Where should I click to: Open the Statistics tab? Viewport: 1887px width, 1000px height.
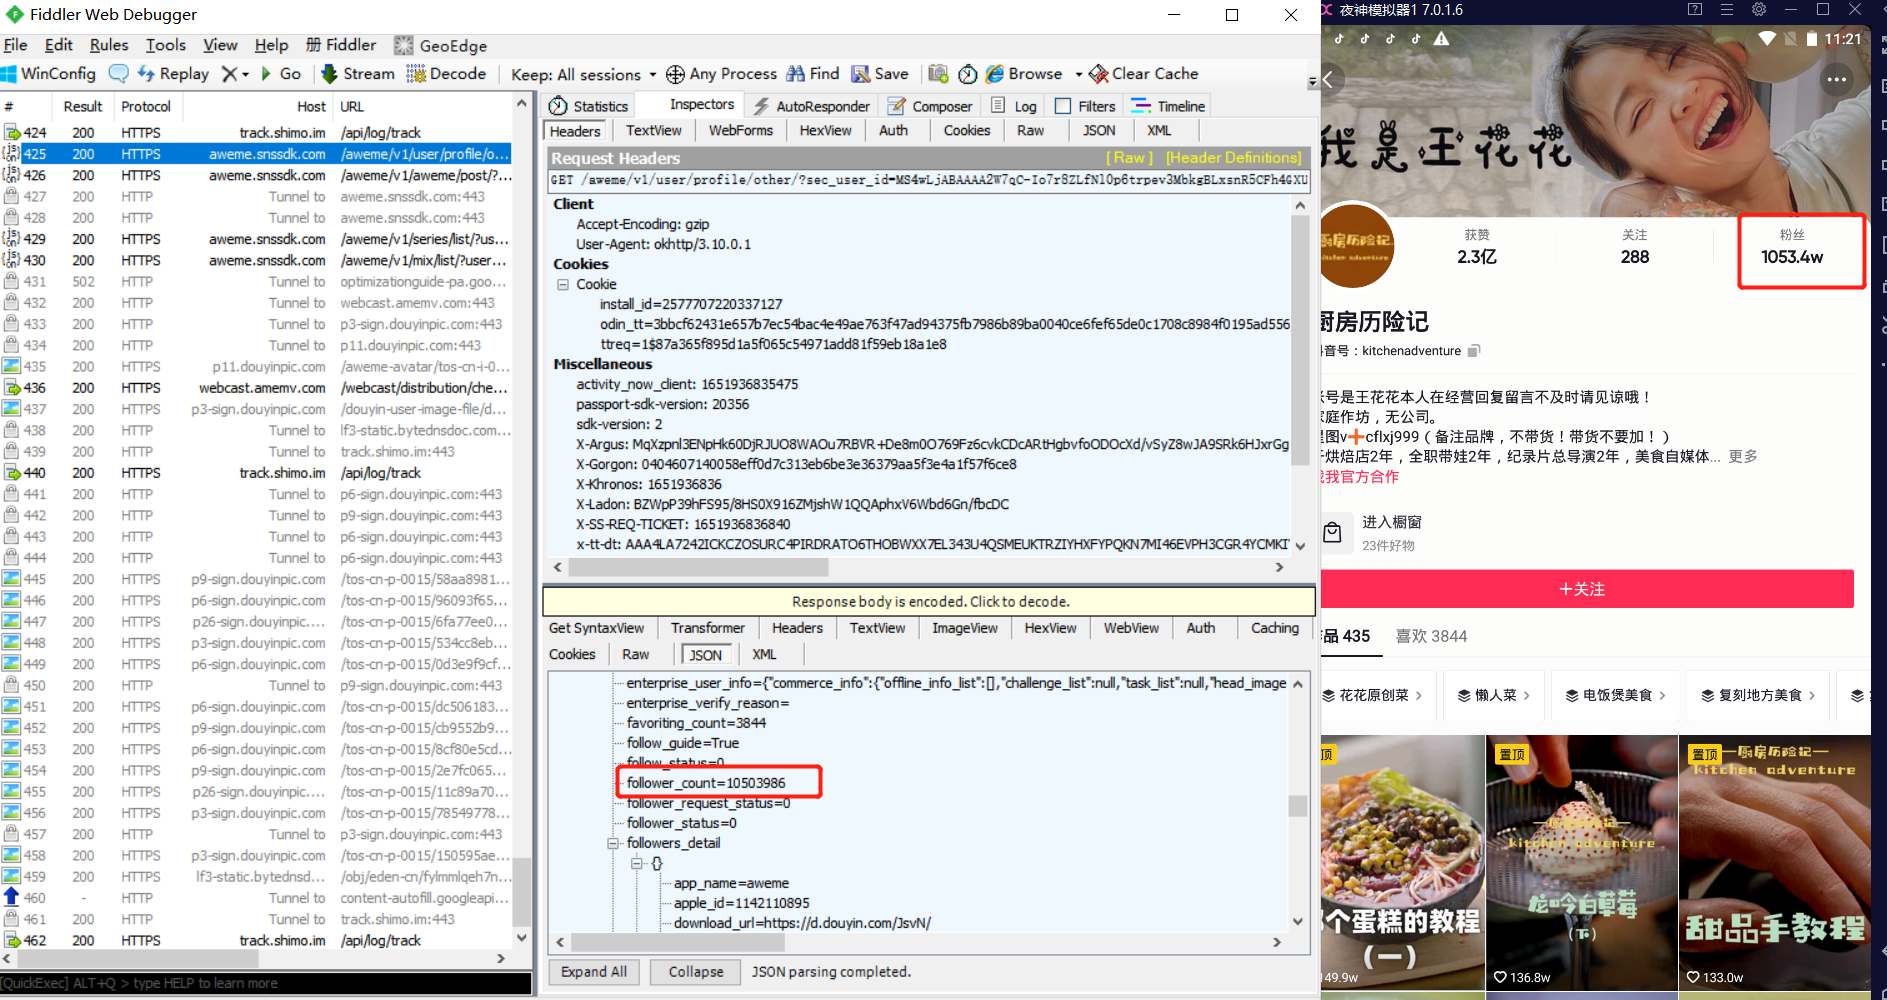[x=589, y=106]
